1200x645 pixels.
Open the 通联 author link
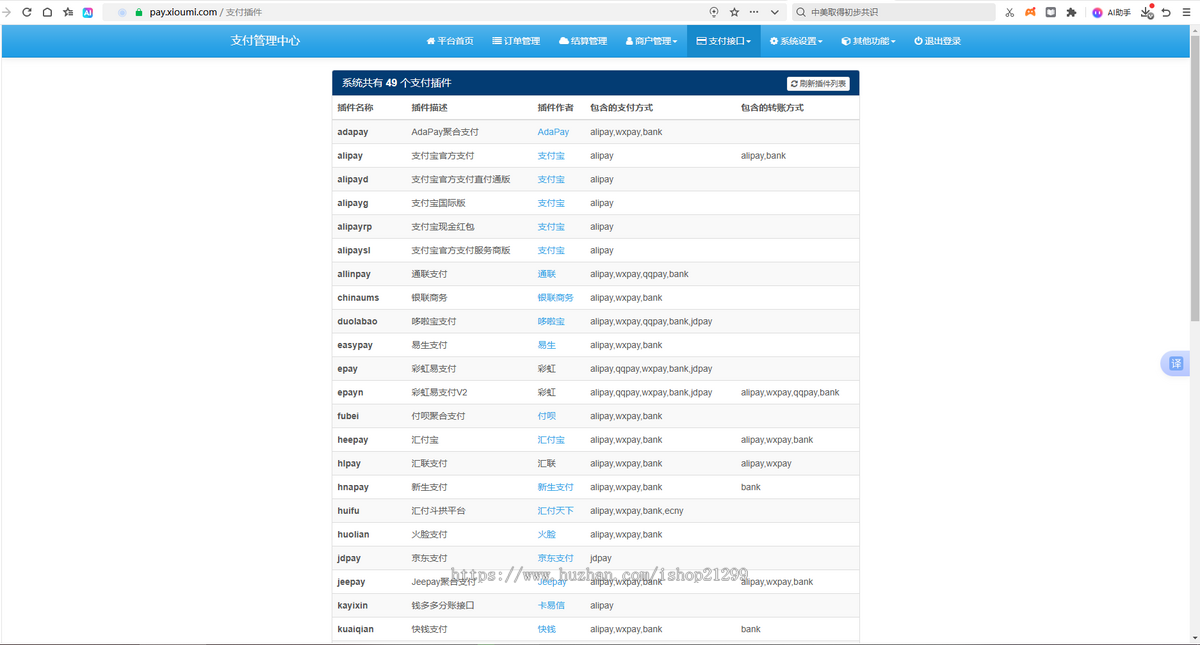(546, 274)
